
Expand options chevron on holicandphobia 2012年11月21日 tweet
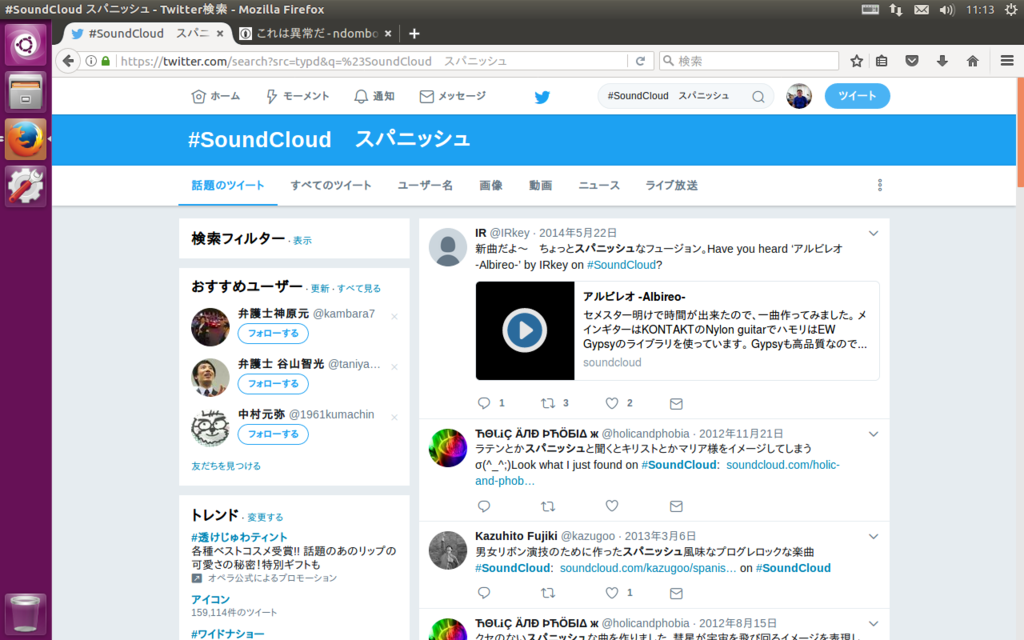(x=873, y=434)
